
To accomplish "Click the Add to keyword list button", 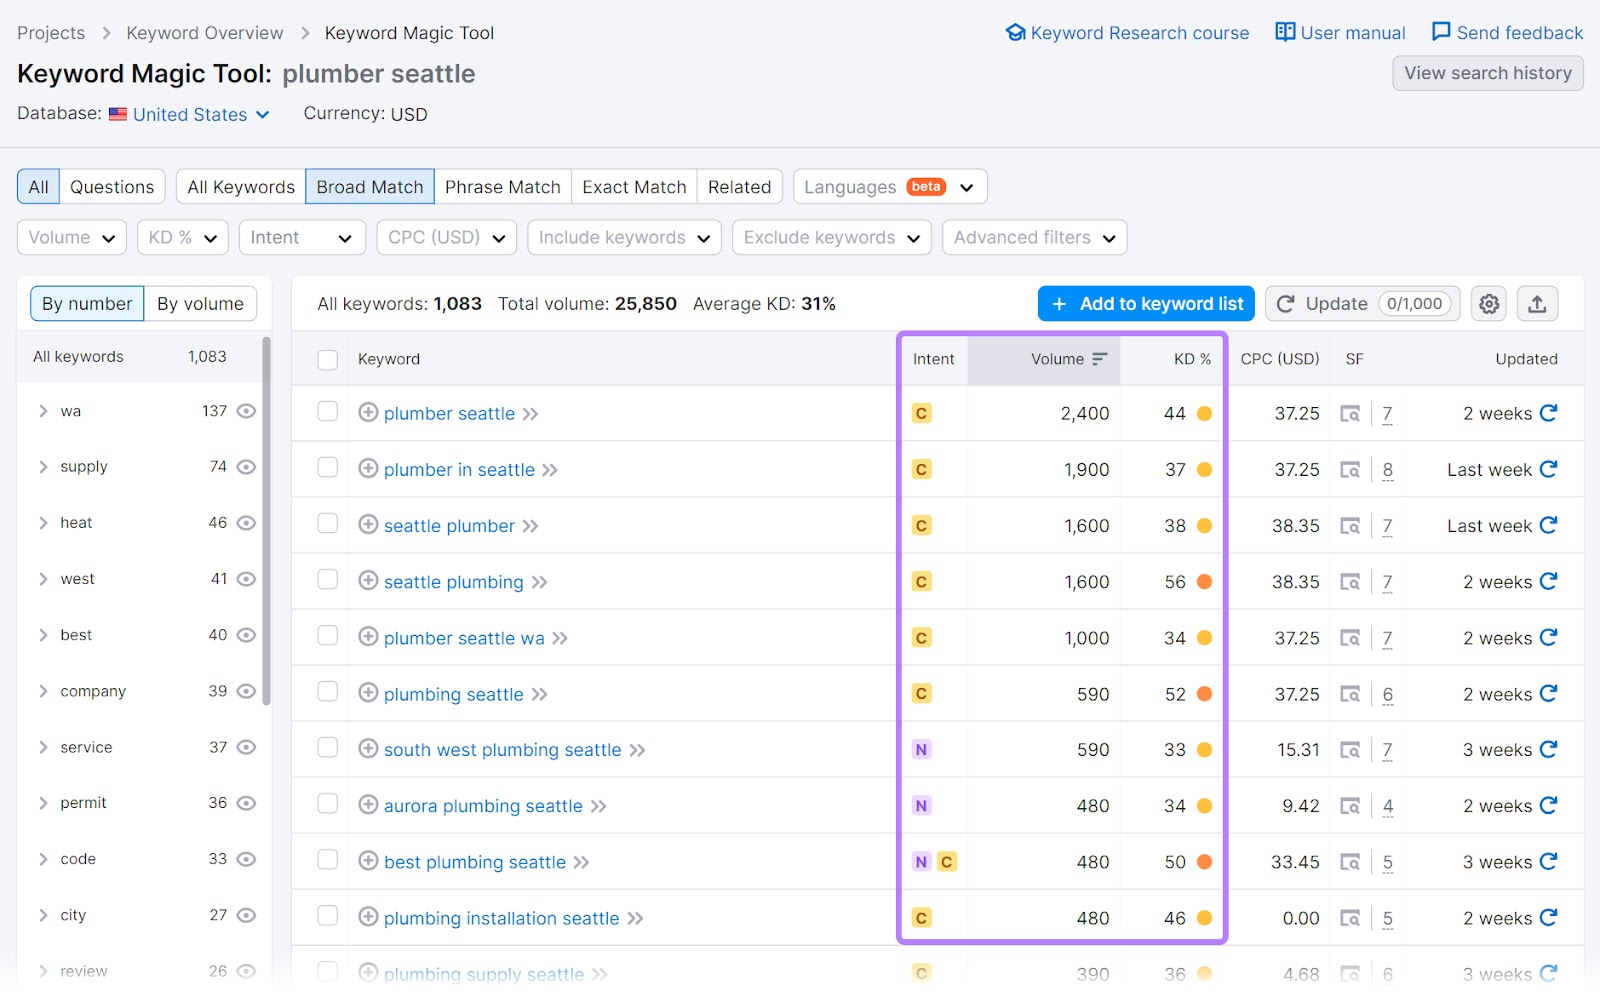I will pos(1146,303).
